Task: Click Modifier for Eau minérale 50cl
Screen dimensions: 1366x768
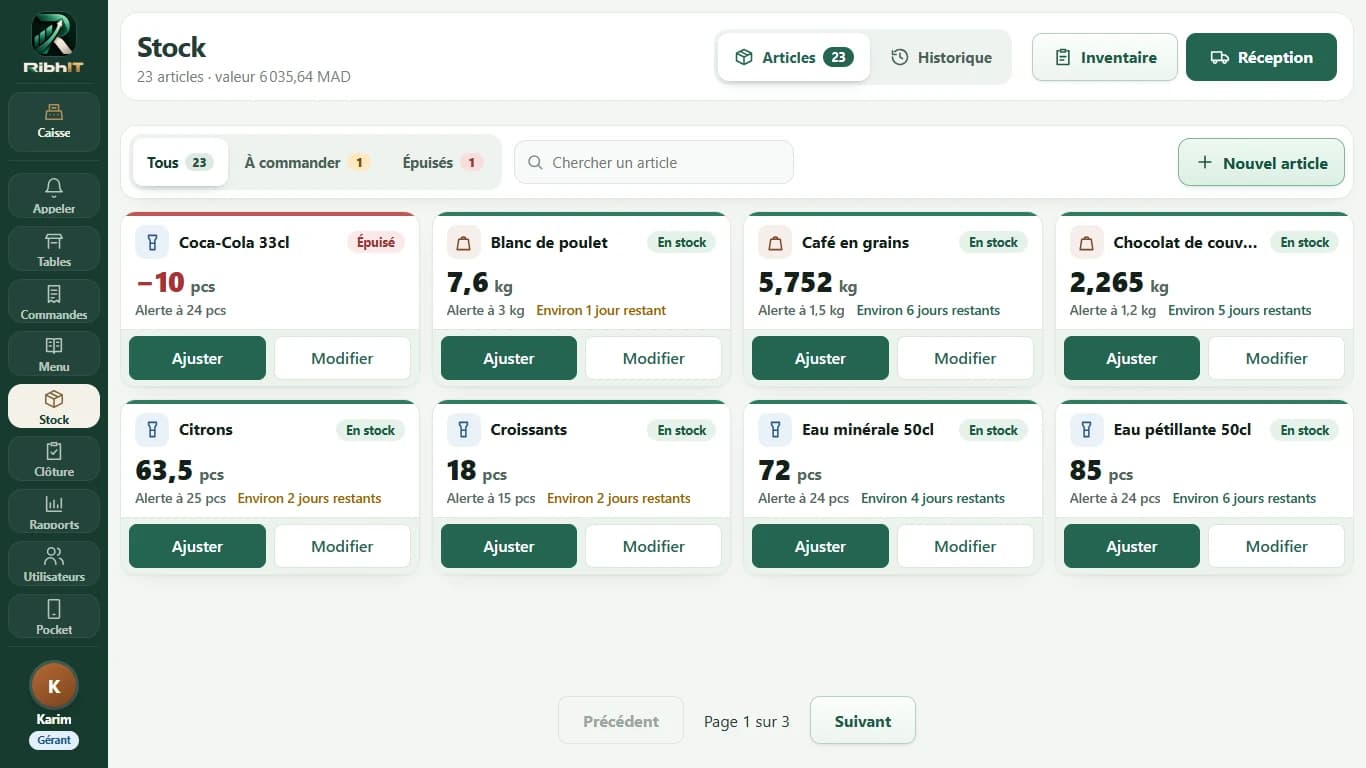Action: (965, 546)
